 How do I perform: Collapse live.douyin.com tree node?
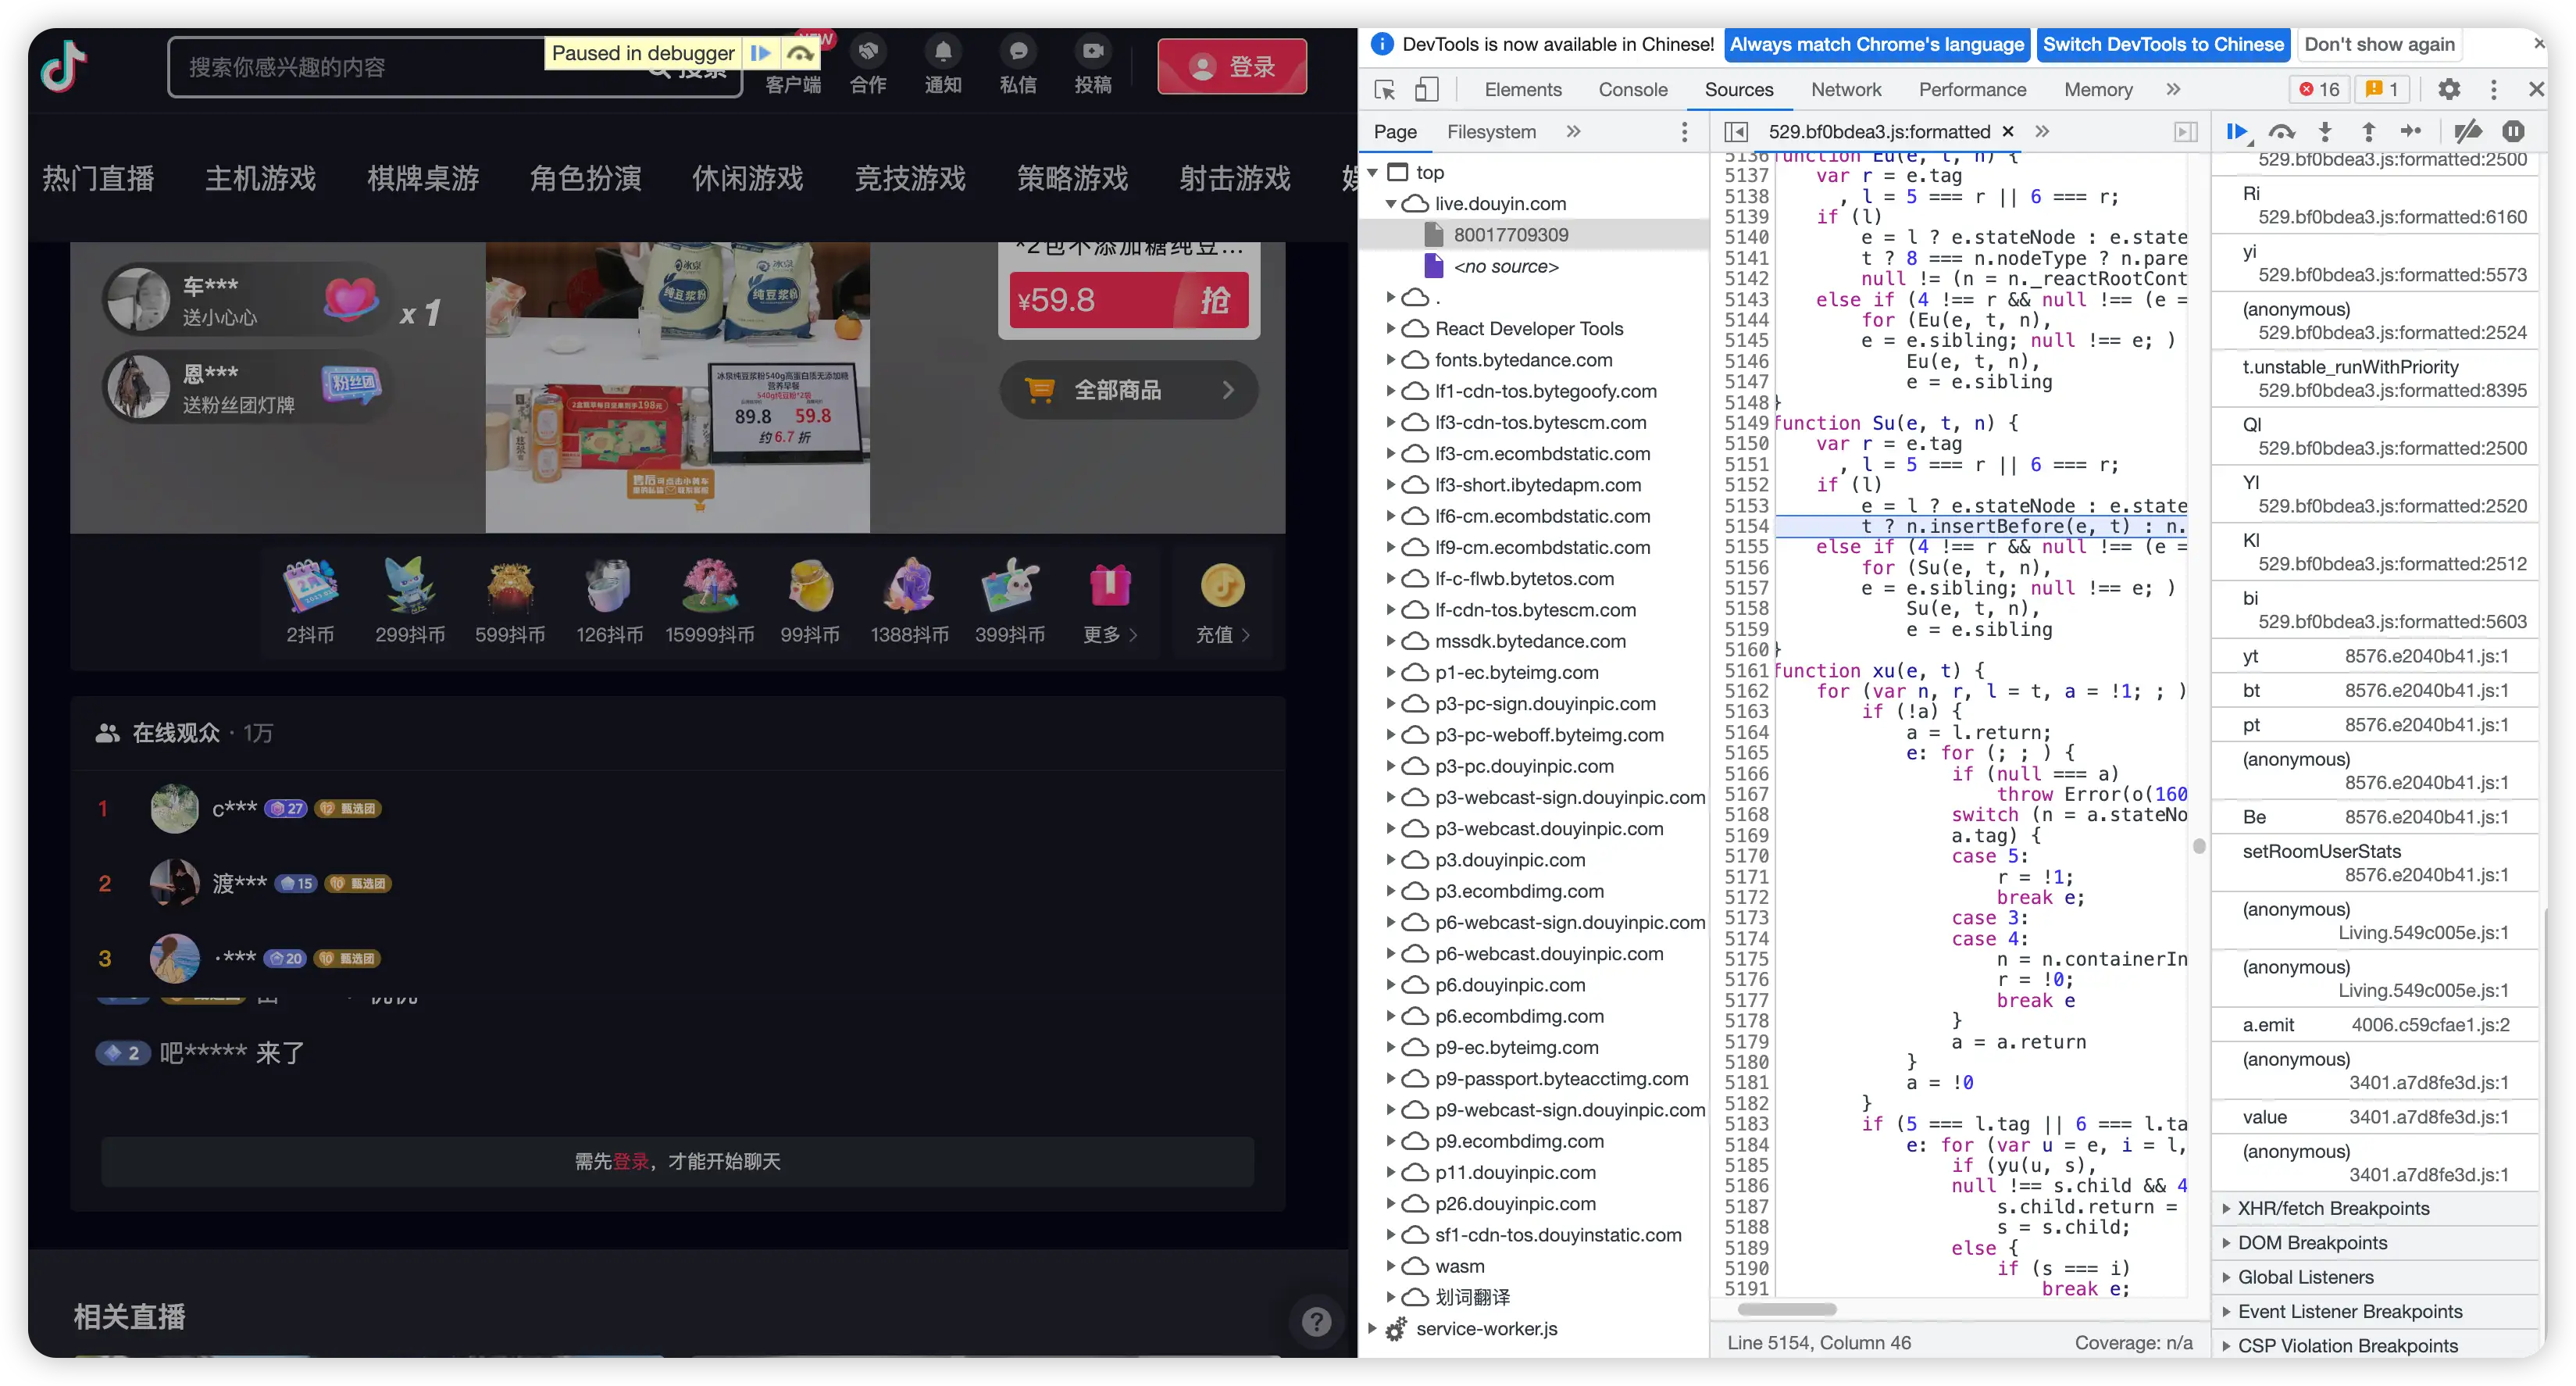coord(1391,204)
